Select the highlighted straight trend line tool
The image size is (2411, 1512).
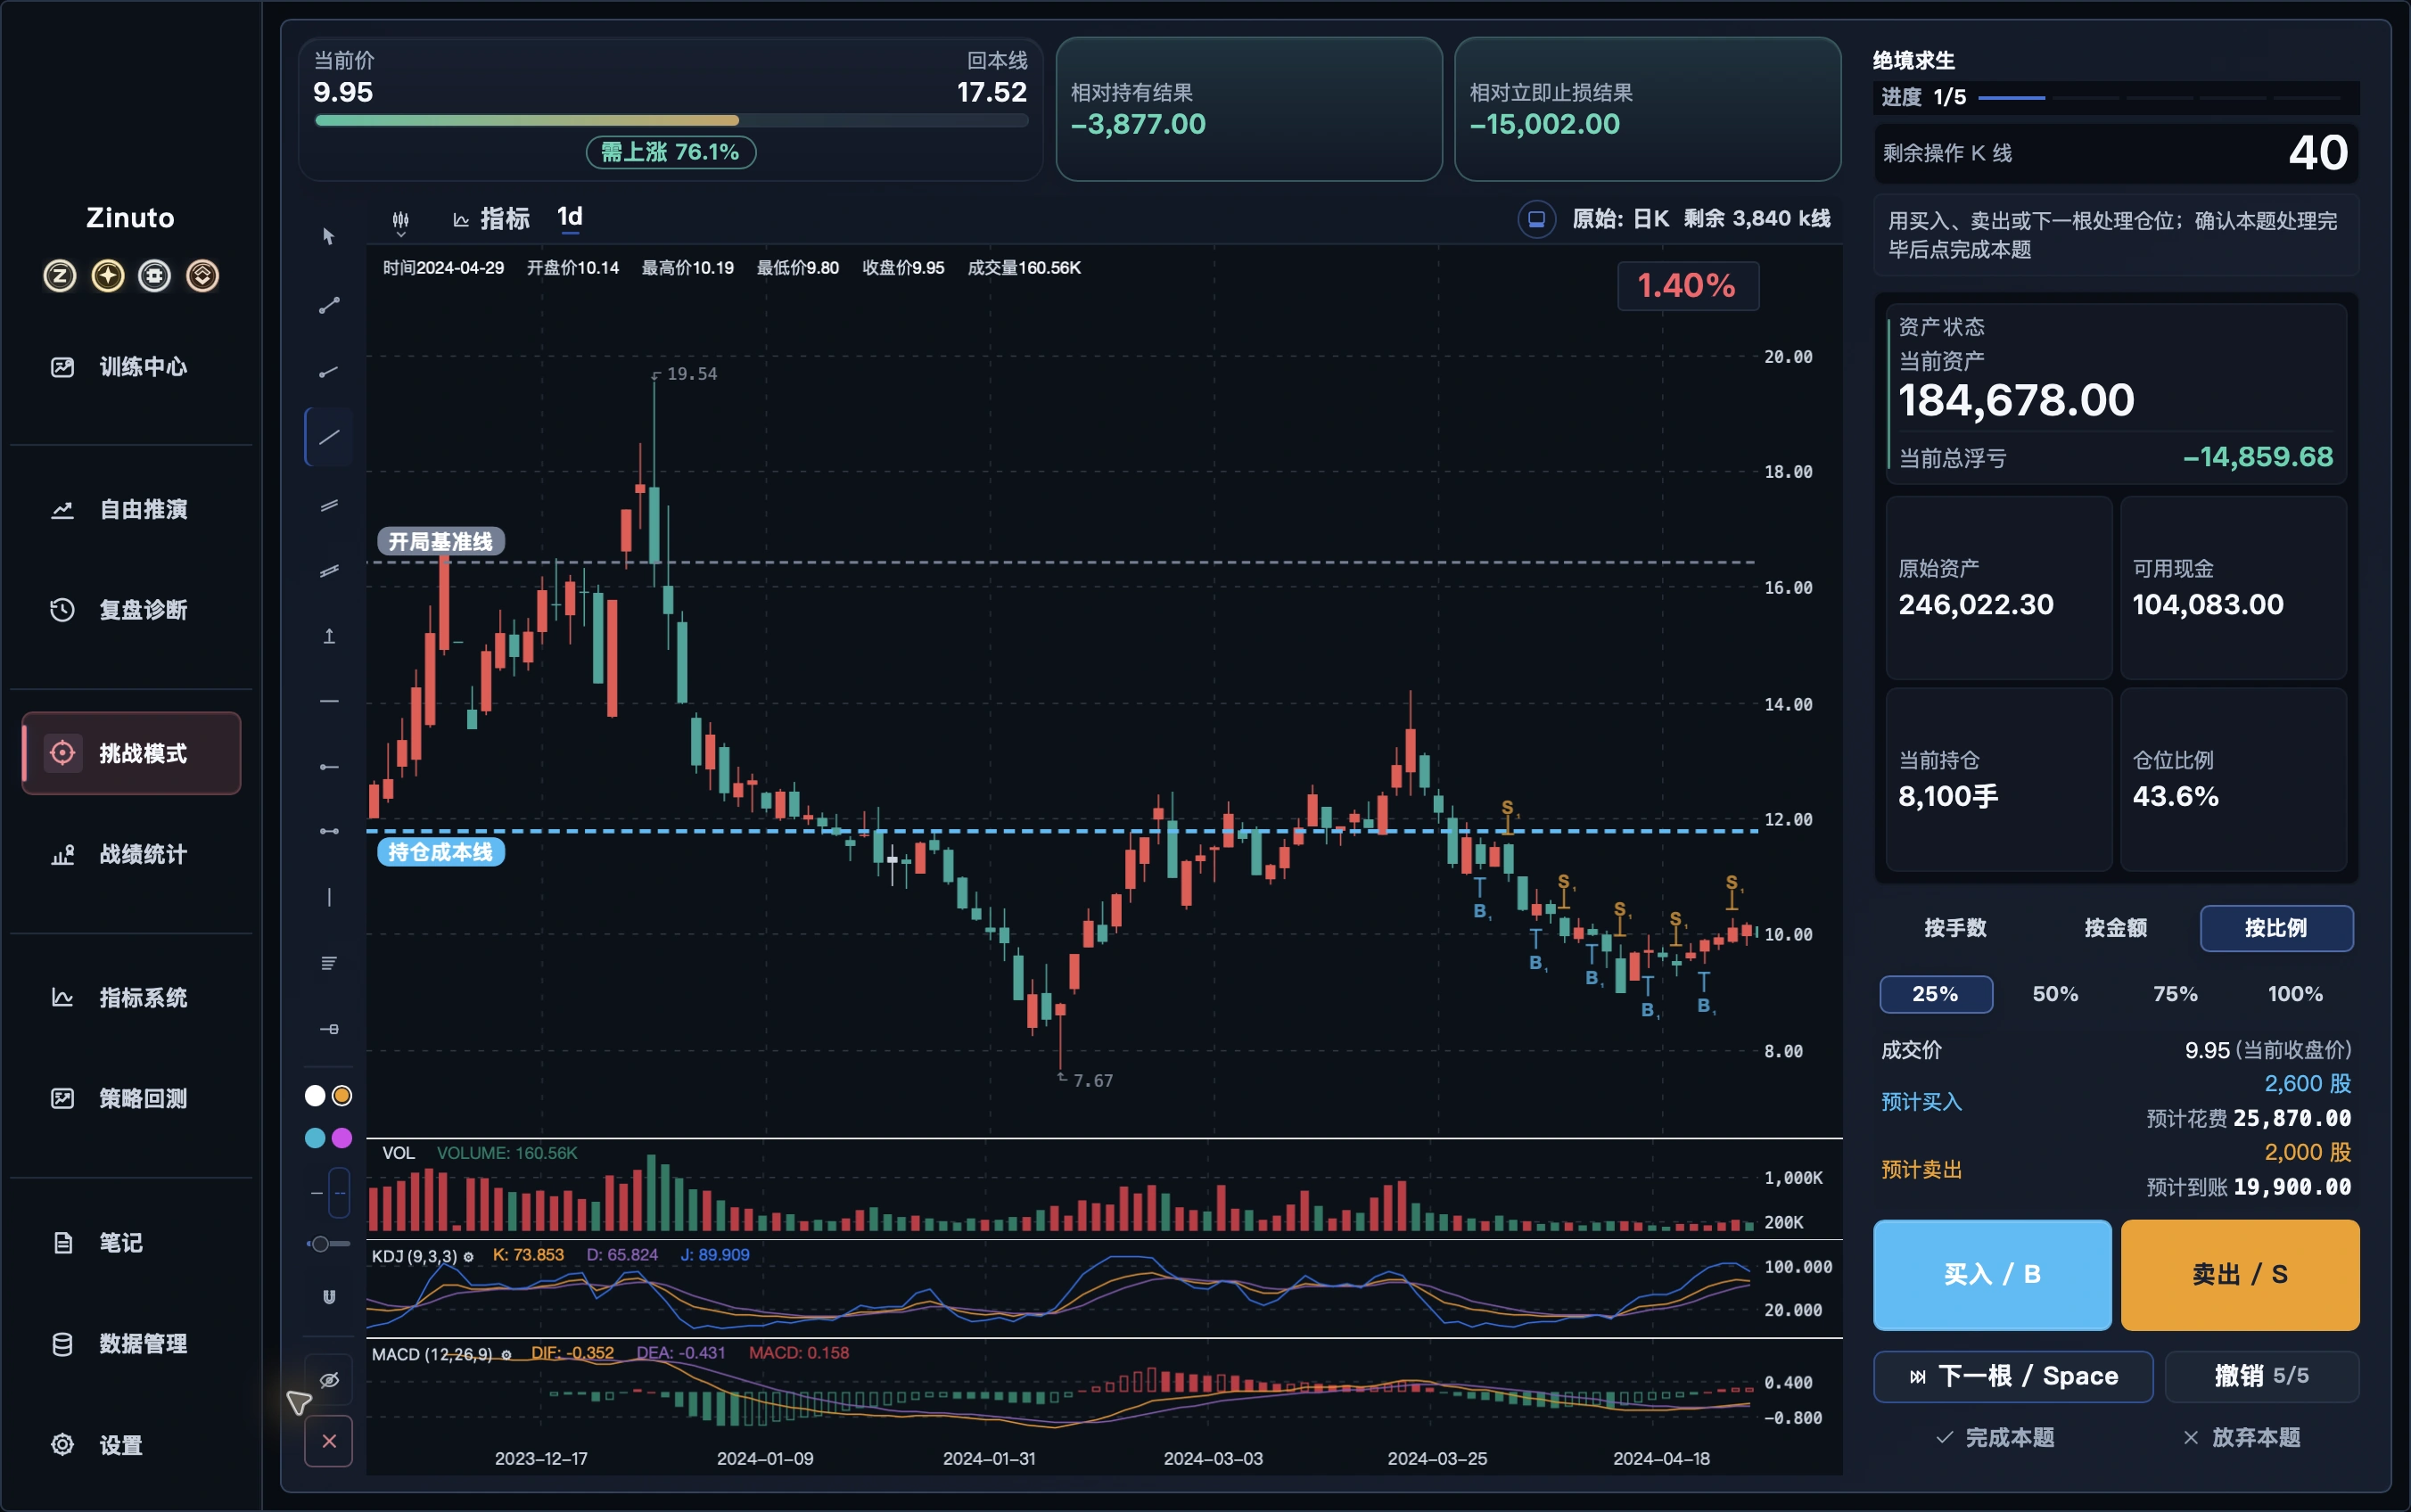pyautogui.click(x=328, y=437)
